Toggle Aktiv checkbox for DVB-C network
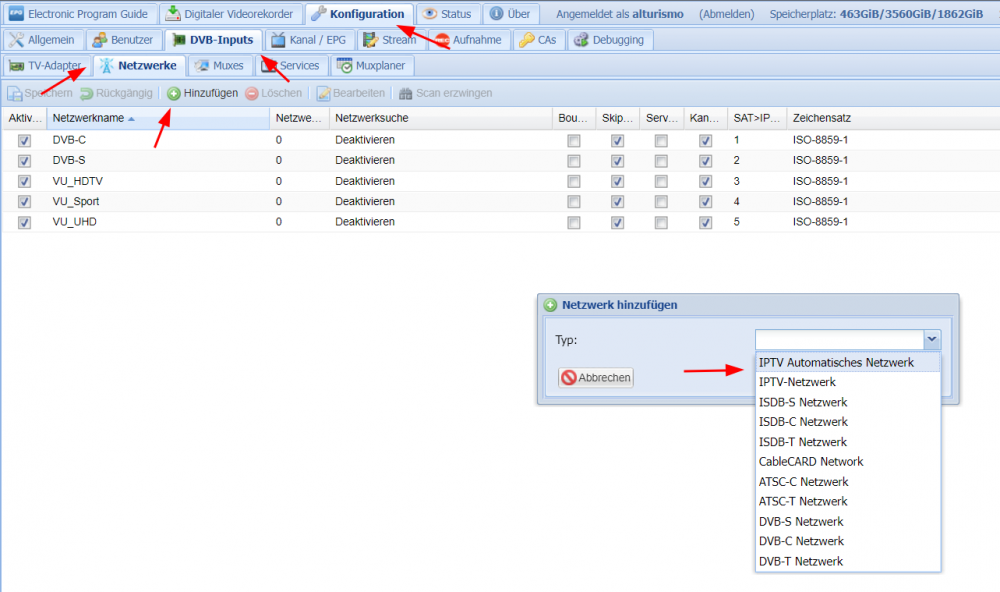 point(24,141)
